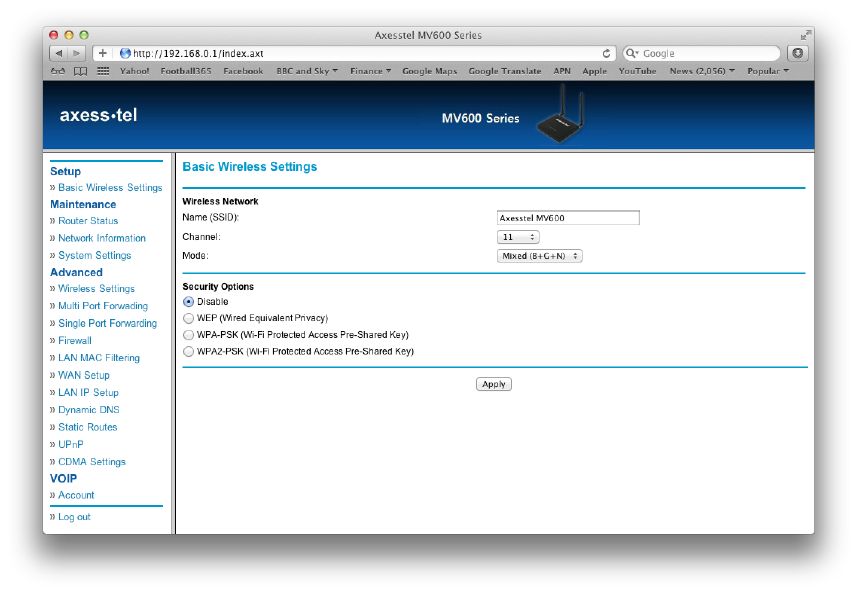Open VOIP Account page
The image size is (857, 593).
(x=76, y=495)
